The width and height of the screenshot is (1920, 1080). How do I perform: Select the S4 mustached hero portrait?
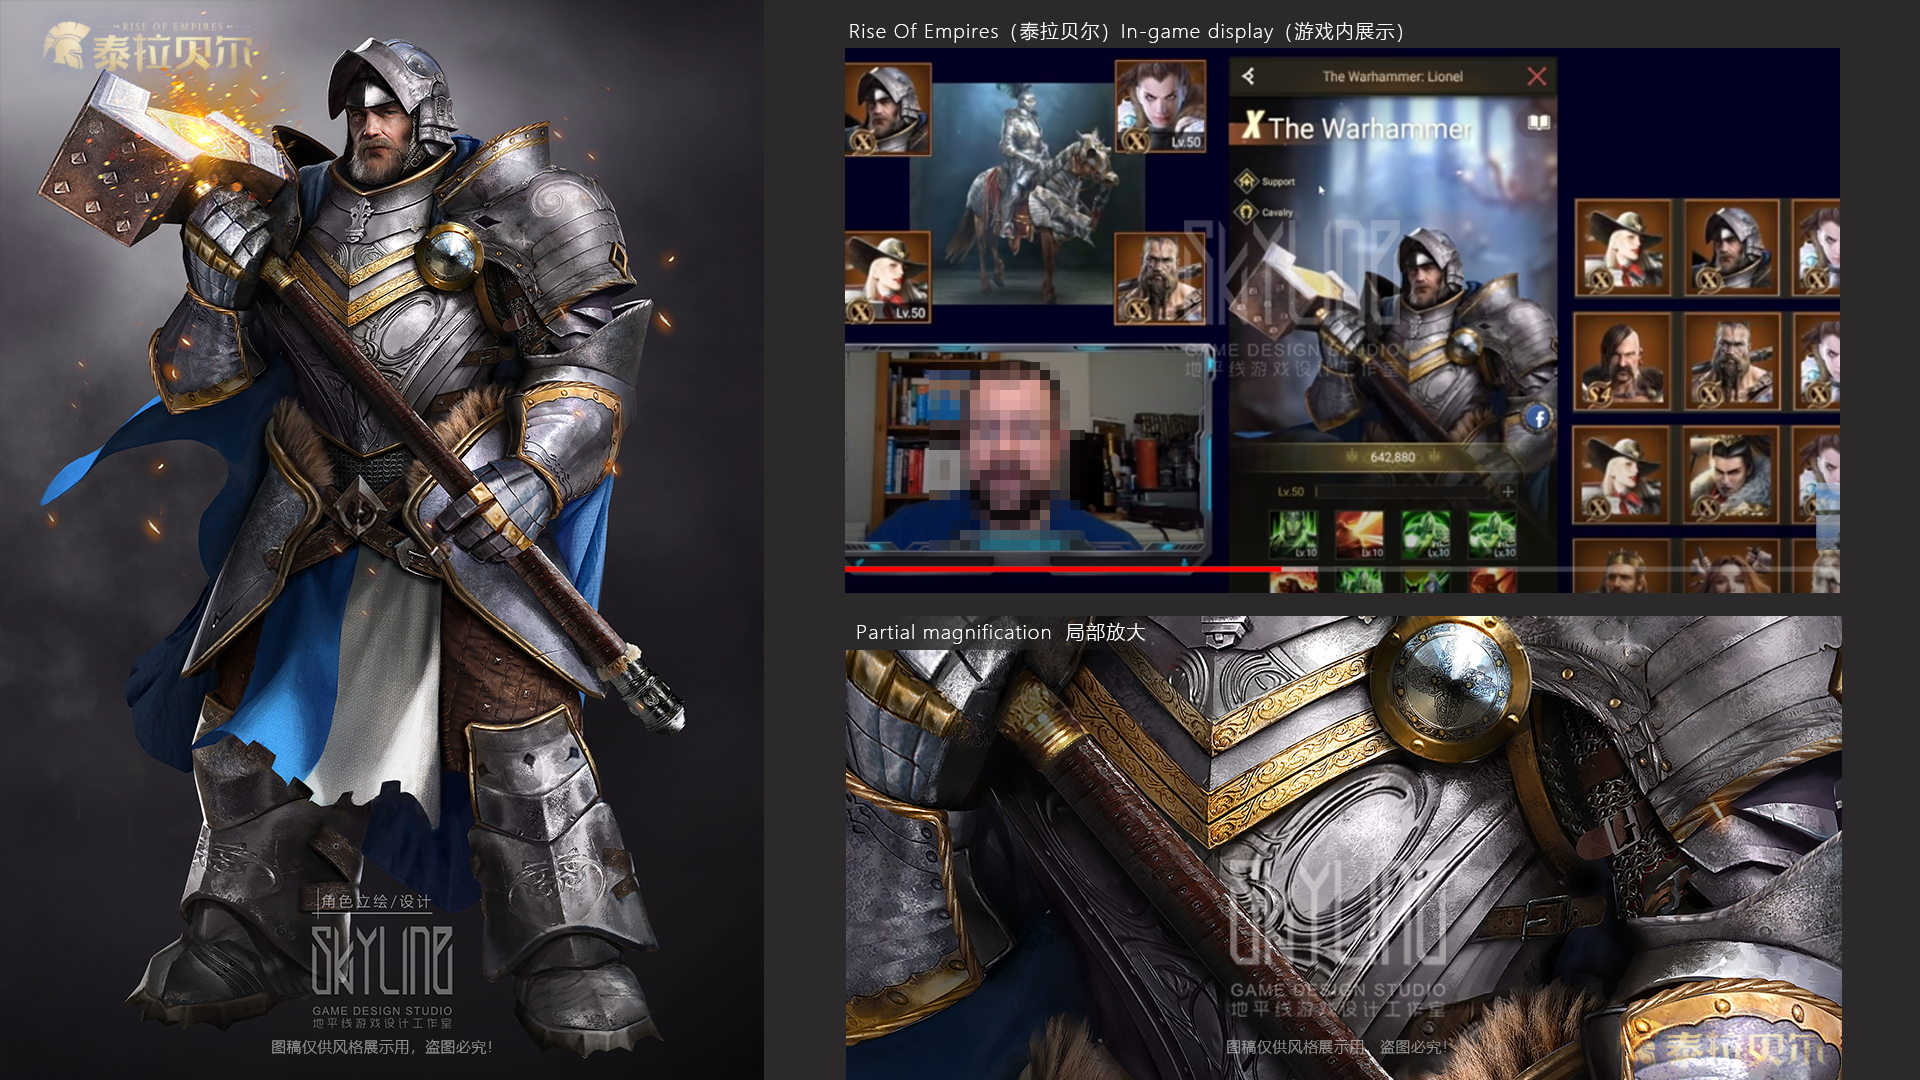point(1622,362)
